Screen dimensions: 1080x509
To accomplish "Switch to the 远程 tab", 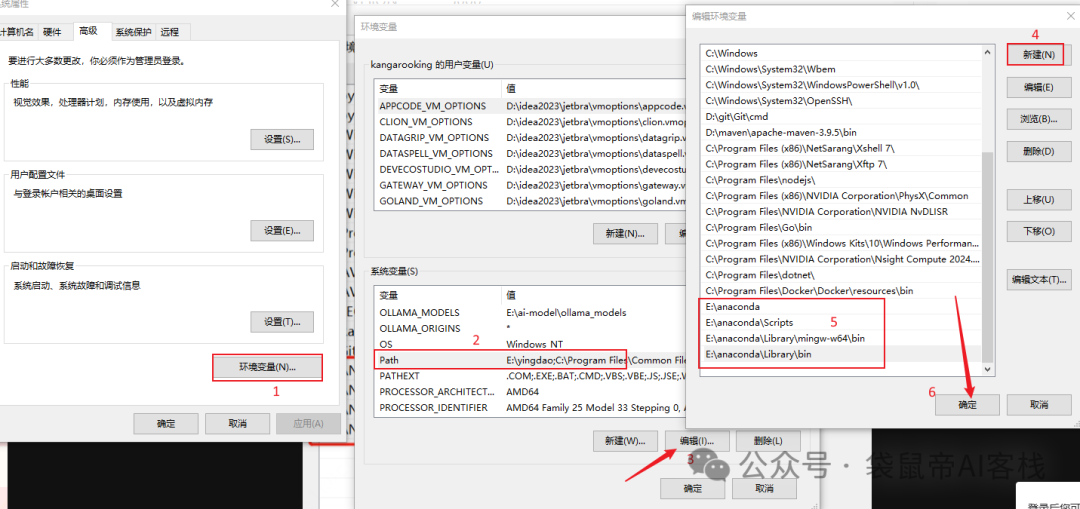I will [169, 32].
